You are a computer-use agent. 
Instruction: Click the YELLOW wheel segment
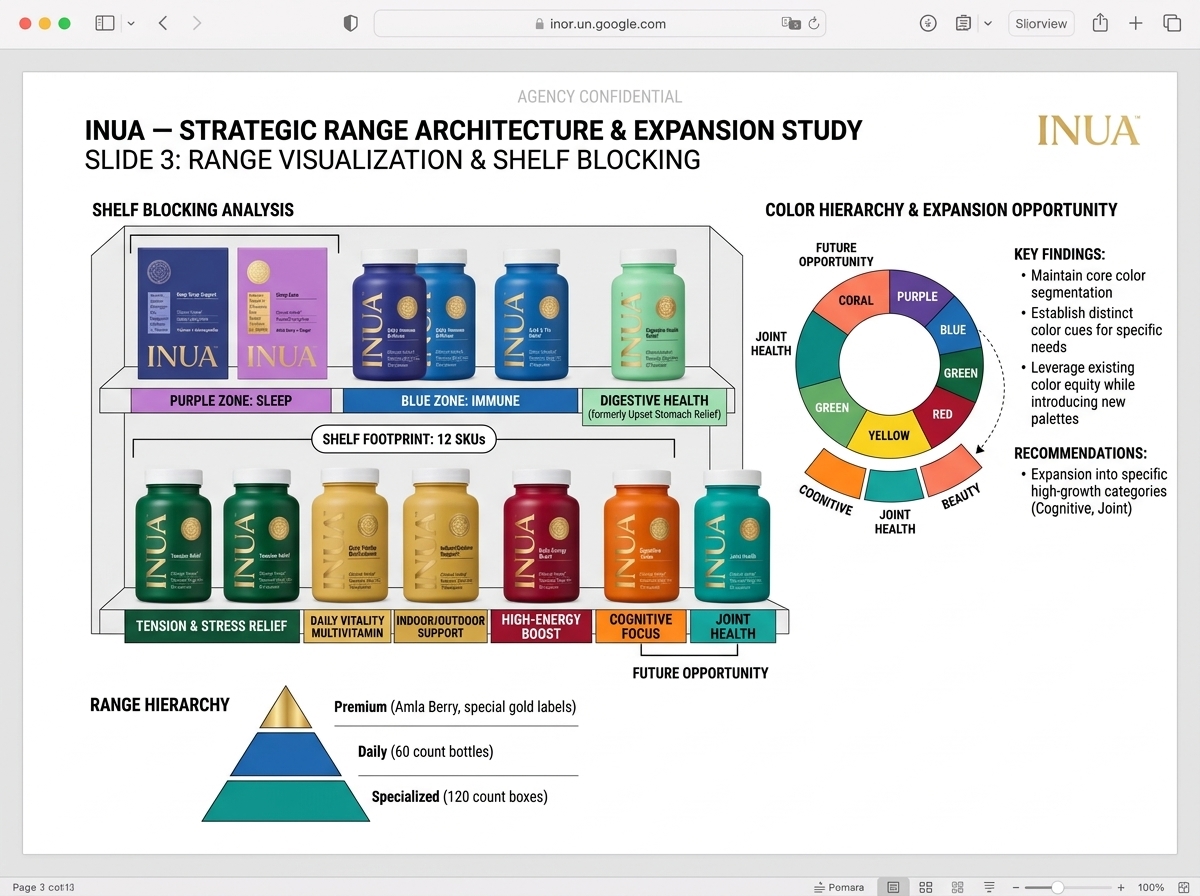pos(888,435)
